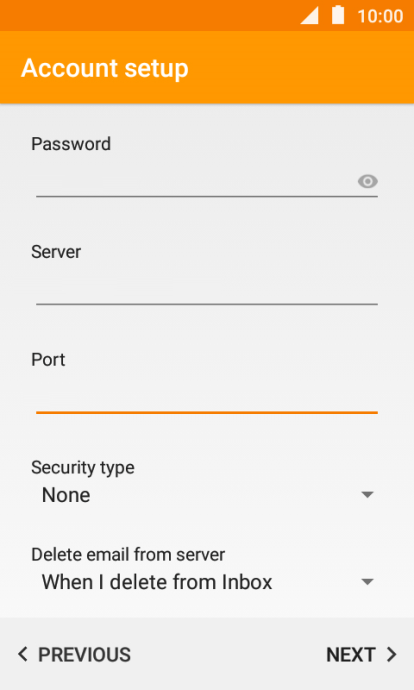Tap the Delete email from server label
Screen dimensions: 414x690
pyautogui.click(x=128, y=554)
